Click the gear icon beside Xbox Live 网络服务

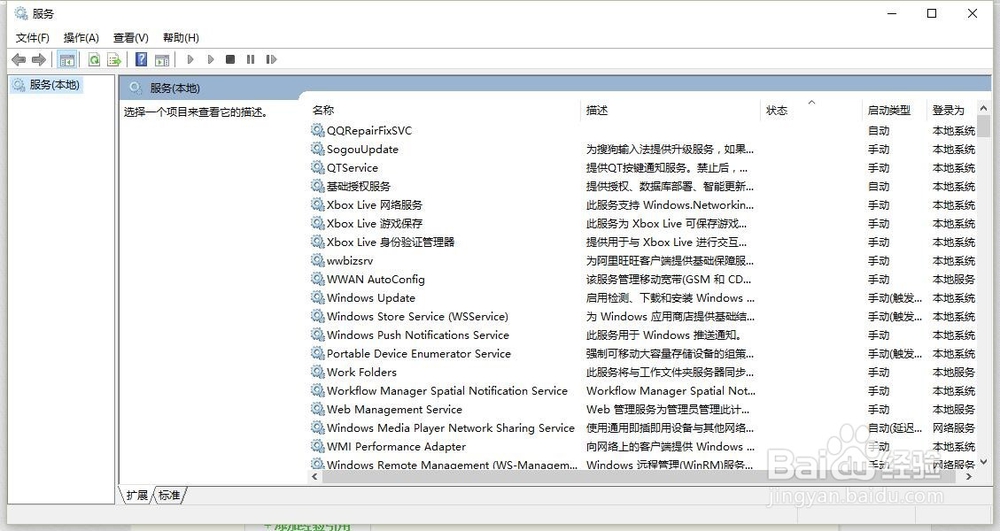(318, 204)
